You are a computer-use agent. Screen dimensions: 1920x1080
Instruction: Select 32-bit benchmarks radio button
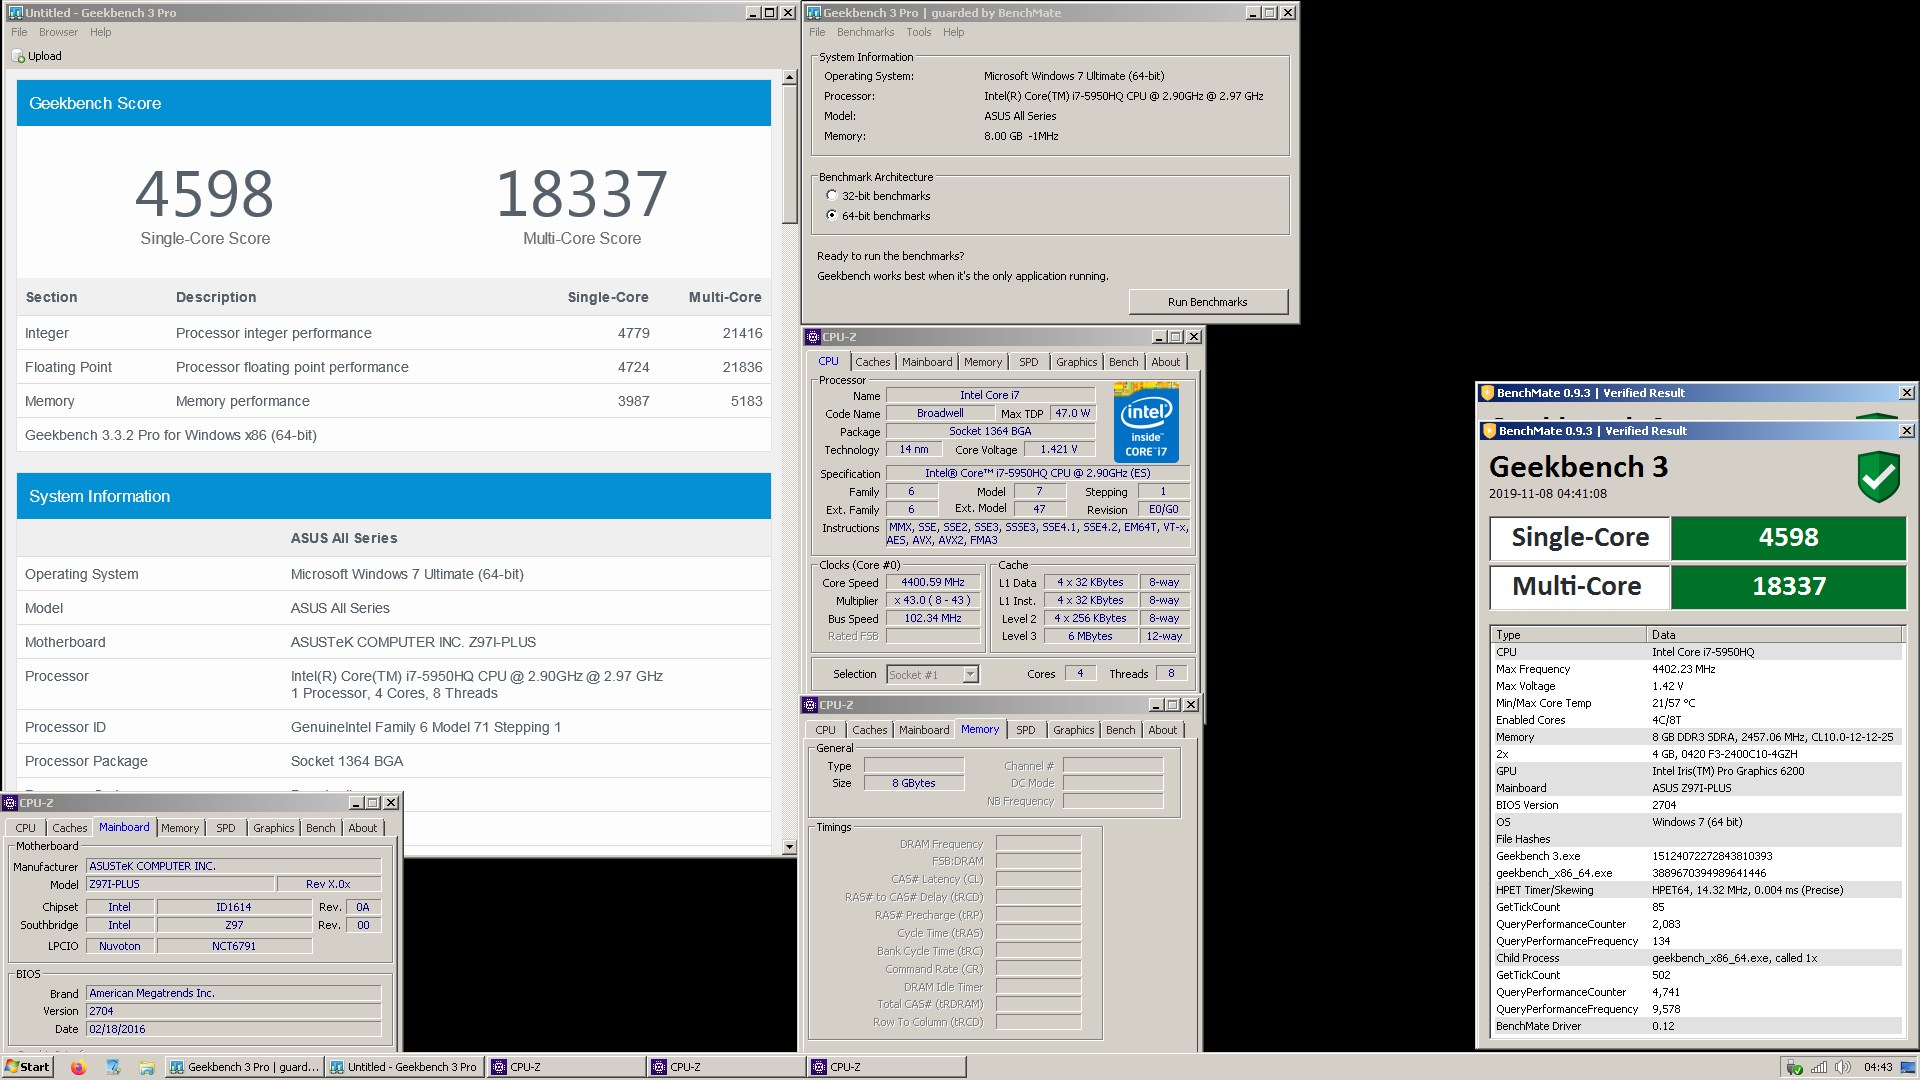point(831,196)
